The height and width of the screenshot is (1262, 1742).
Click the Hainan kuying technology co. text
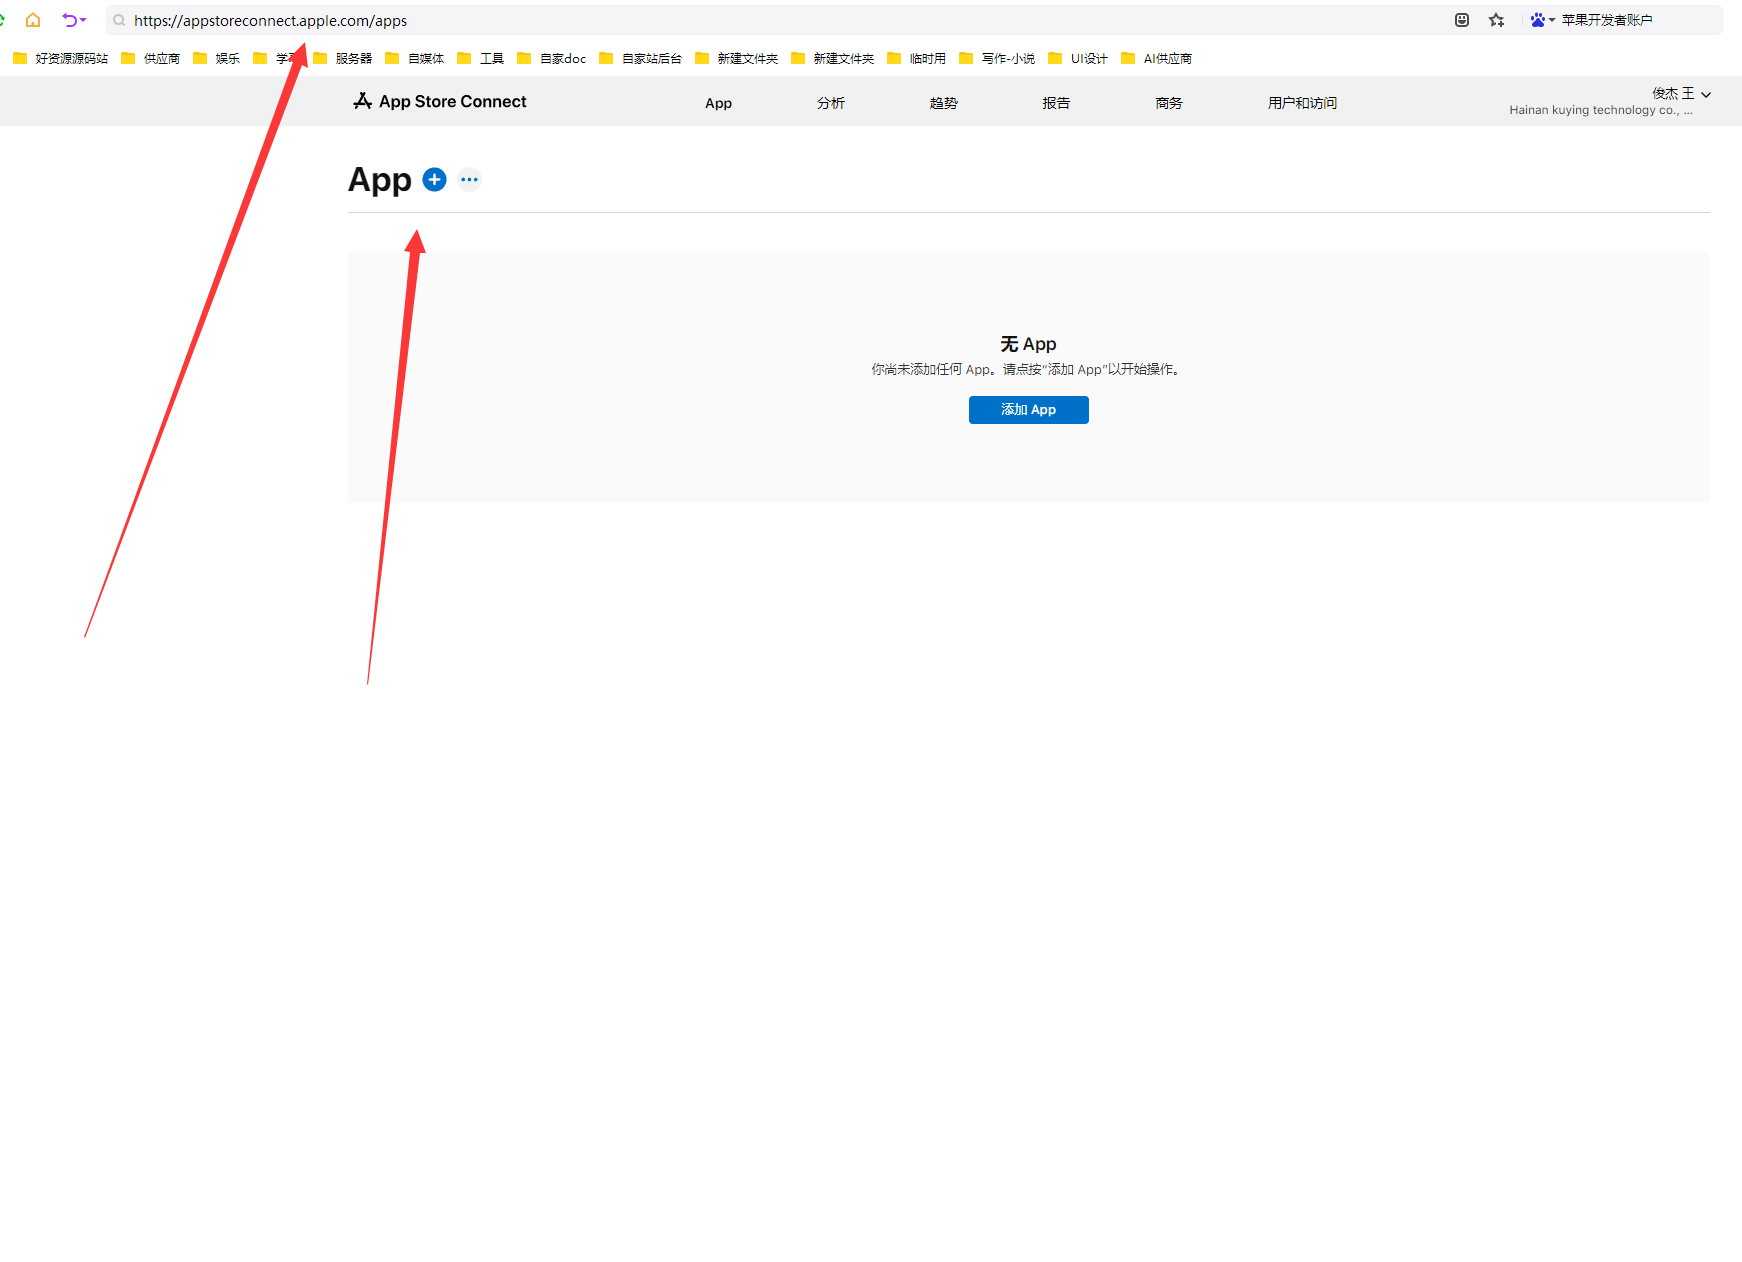click(x=1600, y=110)
